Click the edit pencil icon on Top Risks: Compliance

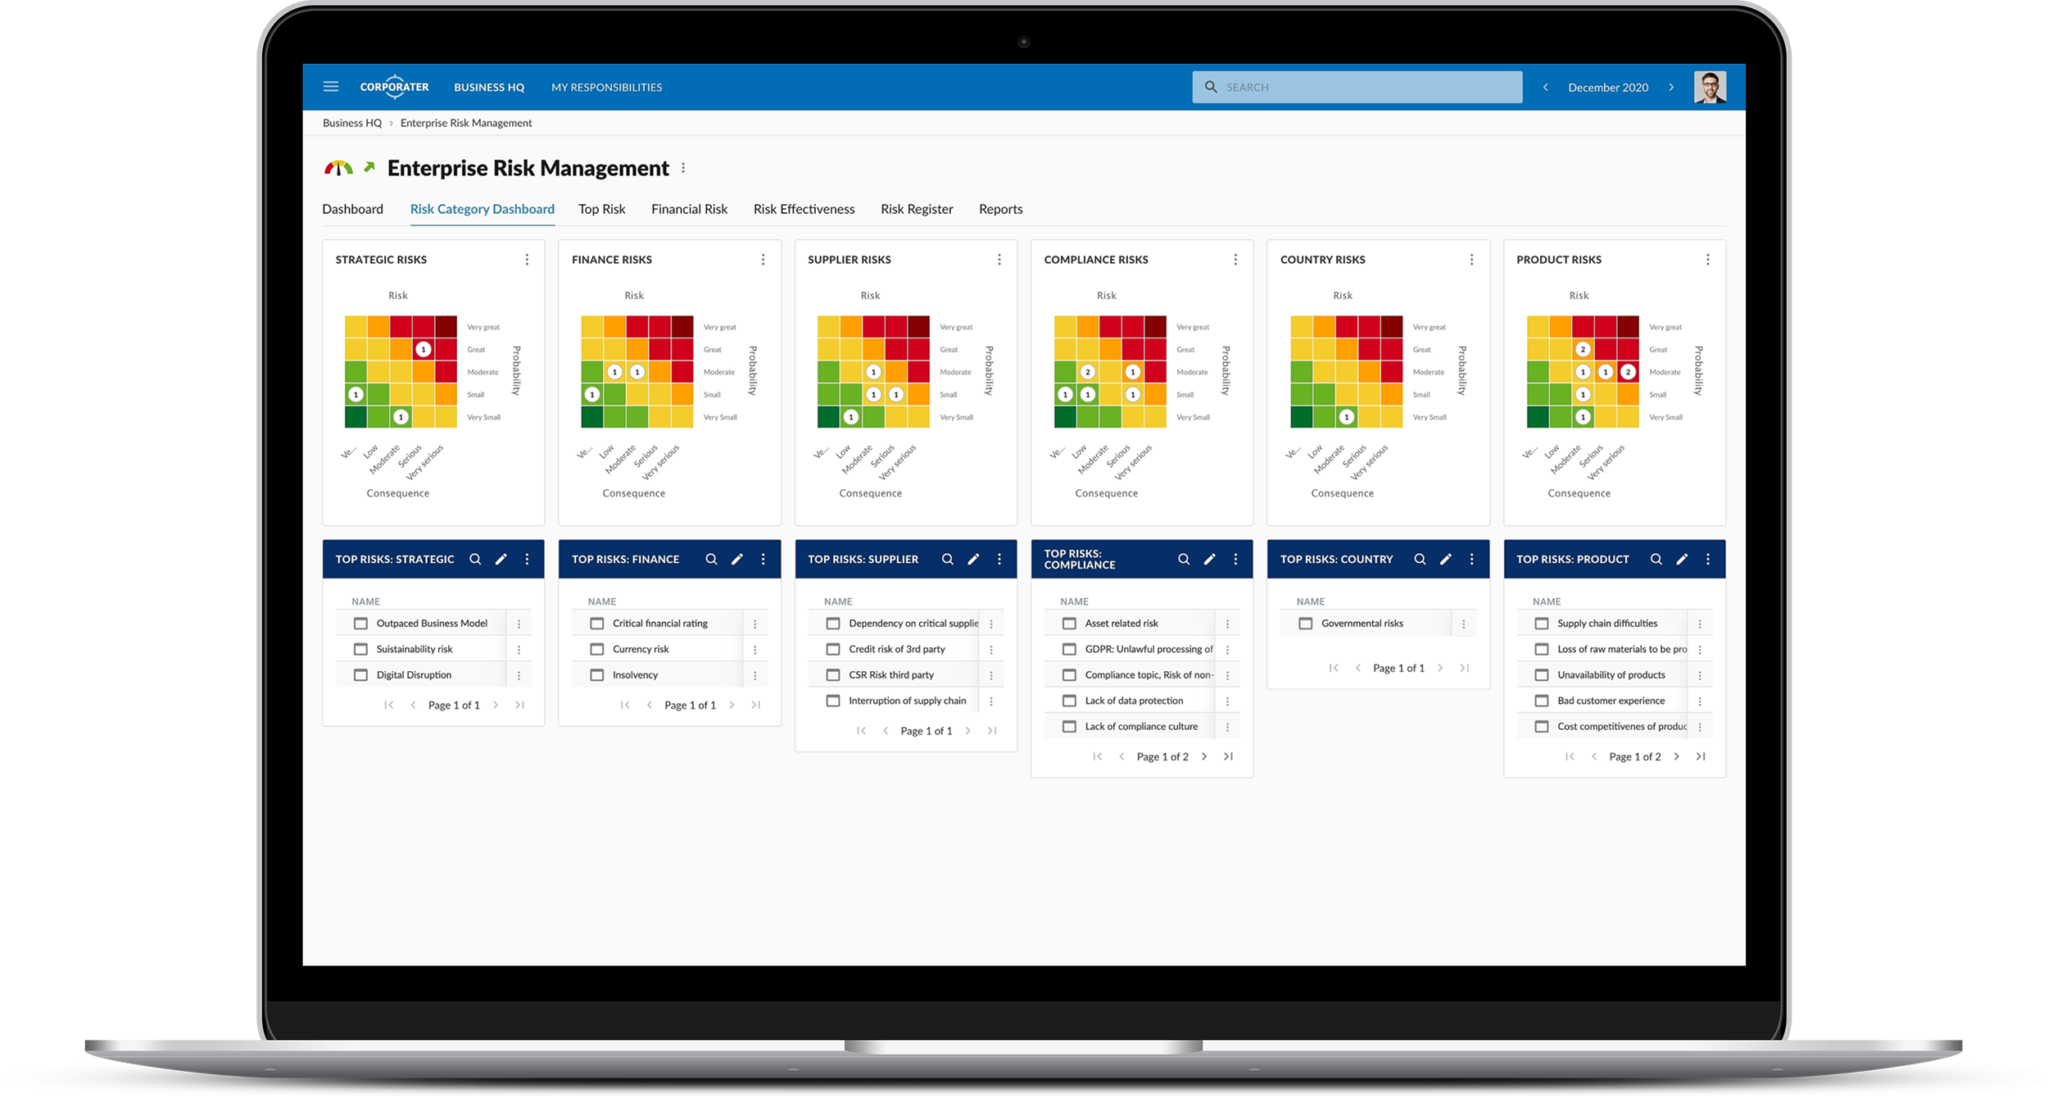[1210, 559]
